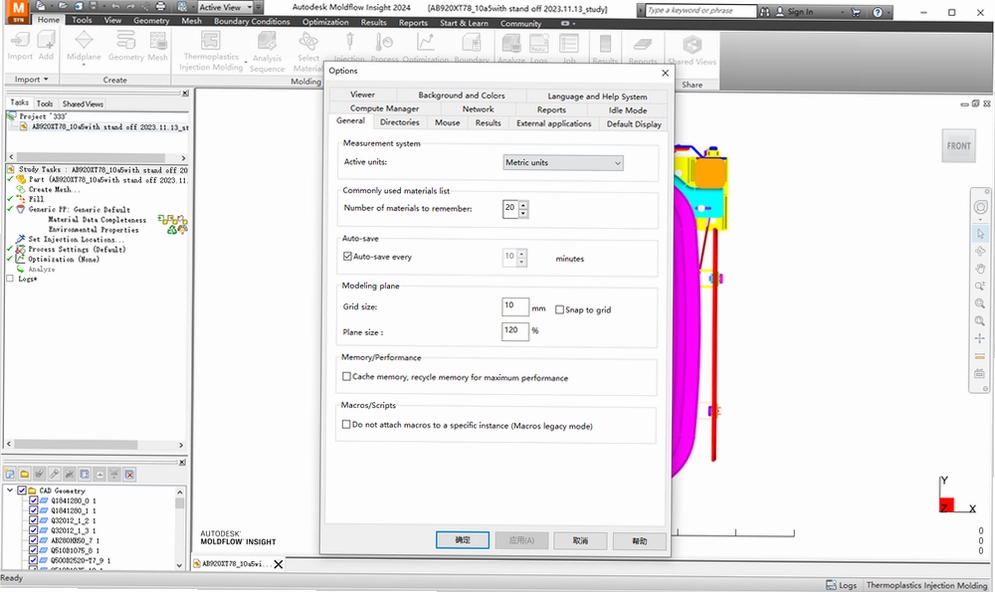Uncheck the CAD Geometry layer checkbox
The width and height of the screenshot is (995, 592).
click(x=22, y=490)
